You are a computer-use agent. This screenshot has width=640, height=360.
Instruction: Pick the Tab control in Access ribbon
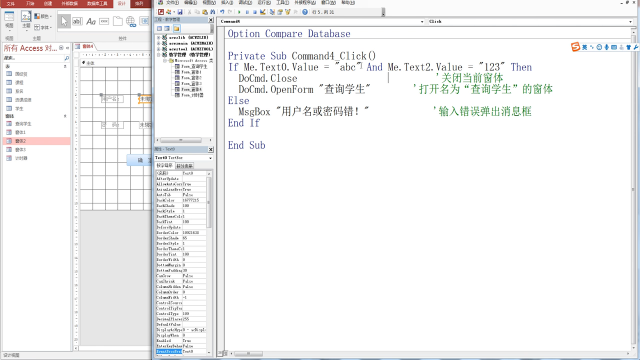pyautogui.click(x=118, y=21)
